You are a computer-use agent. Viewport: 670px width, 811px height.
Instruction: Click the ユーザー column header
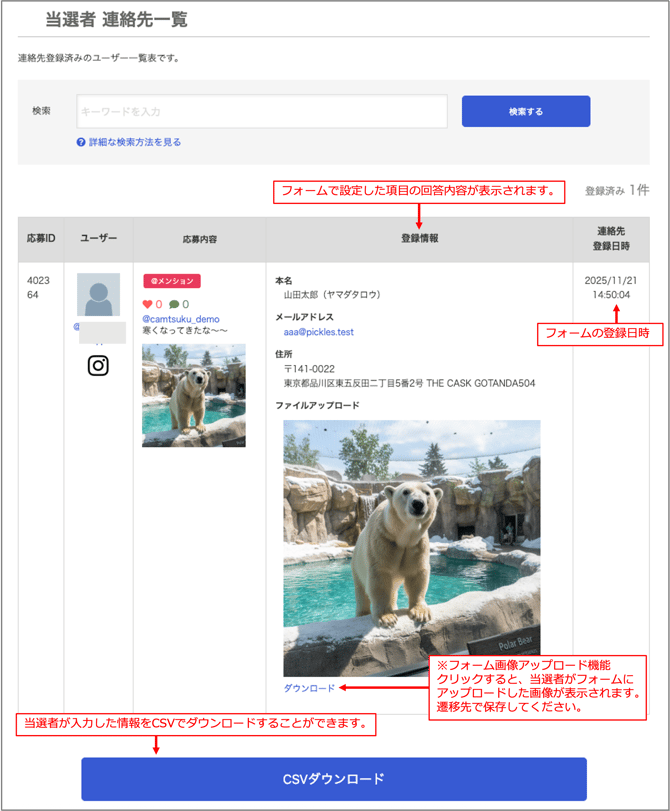[98, 239]
